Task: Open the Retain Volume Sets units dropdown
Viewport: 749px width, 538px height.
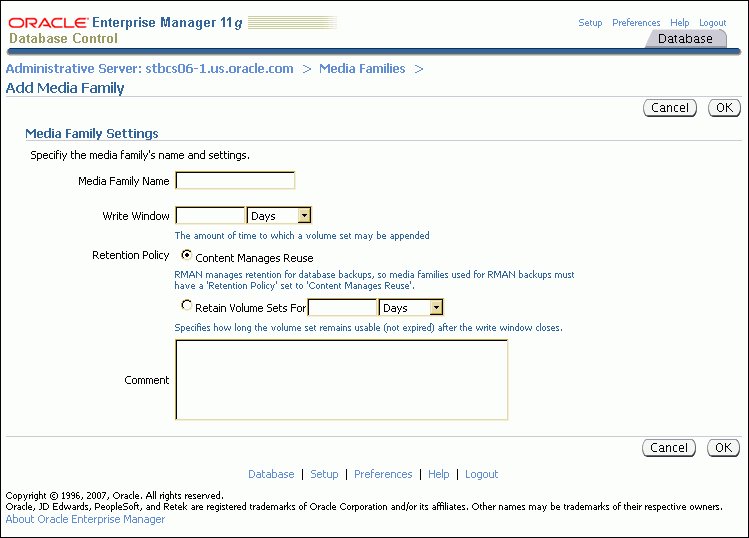Action: click(411, 308)
